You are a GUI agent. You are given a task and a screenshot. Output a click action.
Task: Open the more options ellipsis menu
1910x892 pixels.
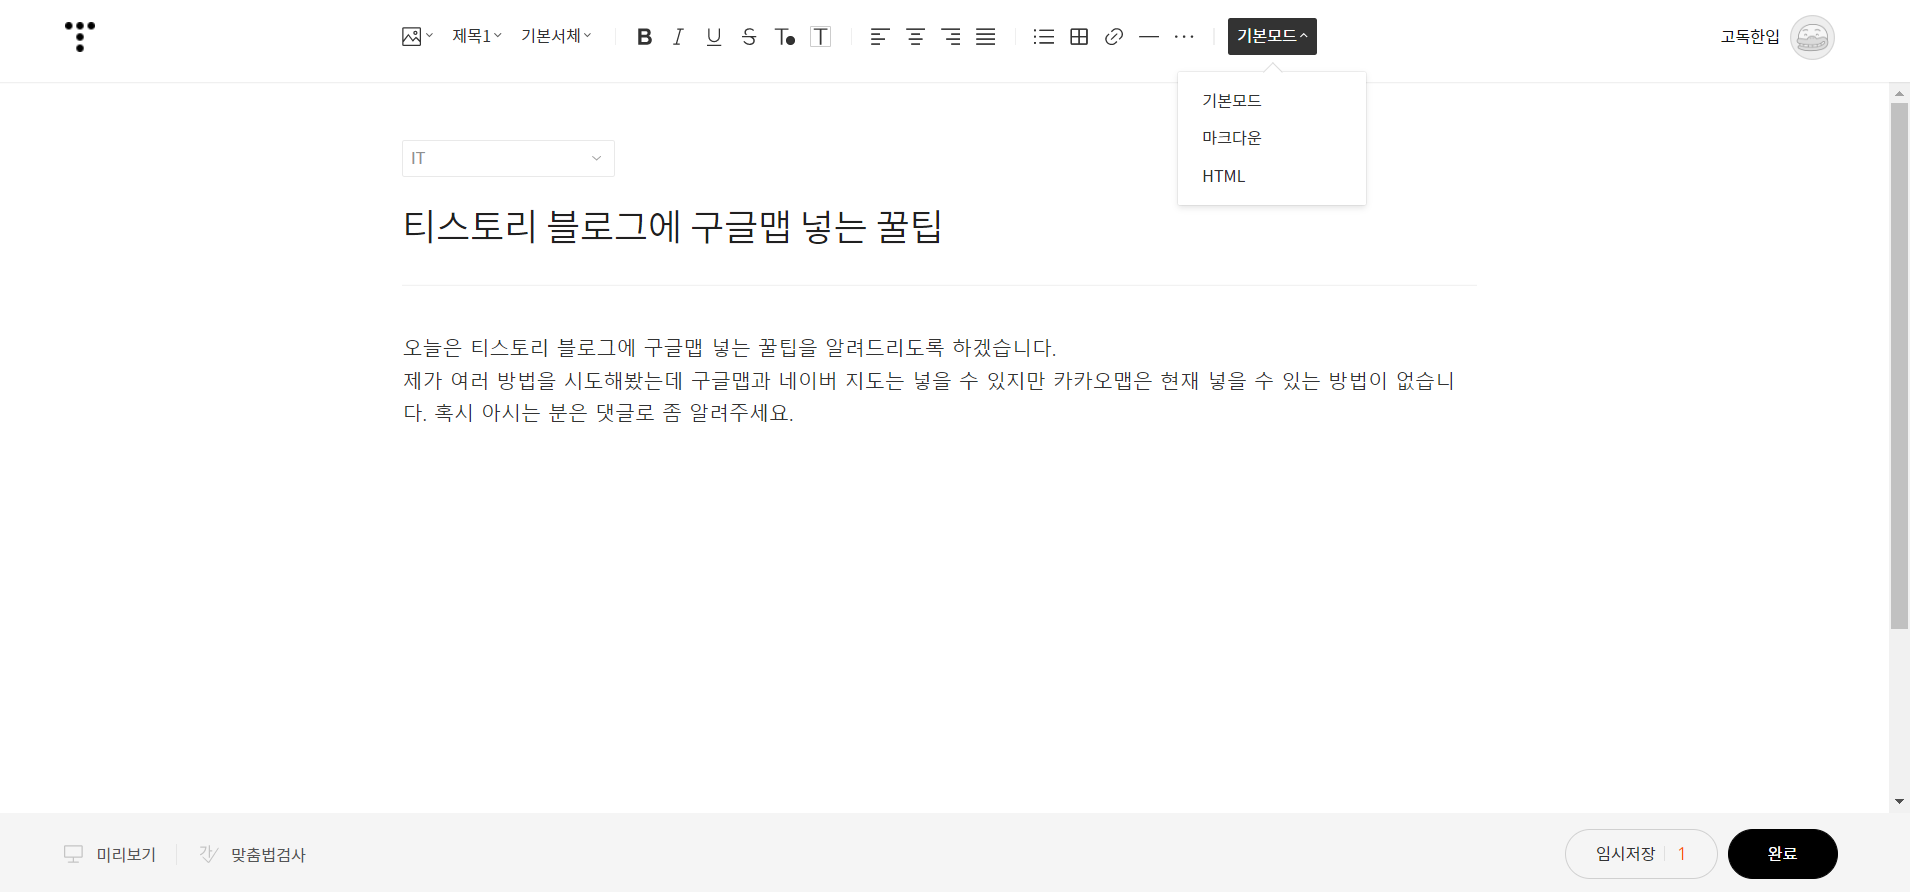[x=1184, y=37]
